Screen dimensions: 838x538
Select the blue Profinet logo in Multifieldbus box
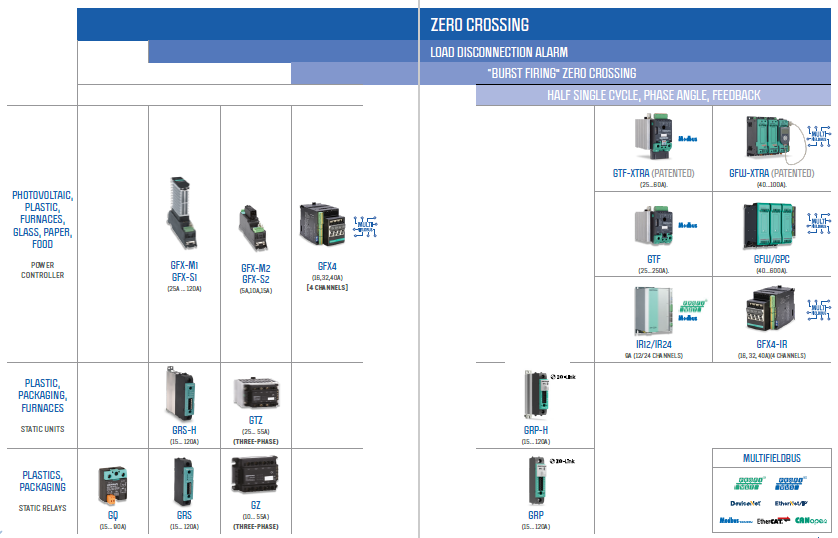coord(790,484)
